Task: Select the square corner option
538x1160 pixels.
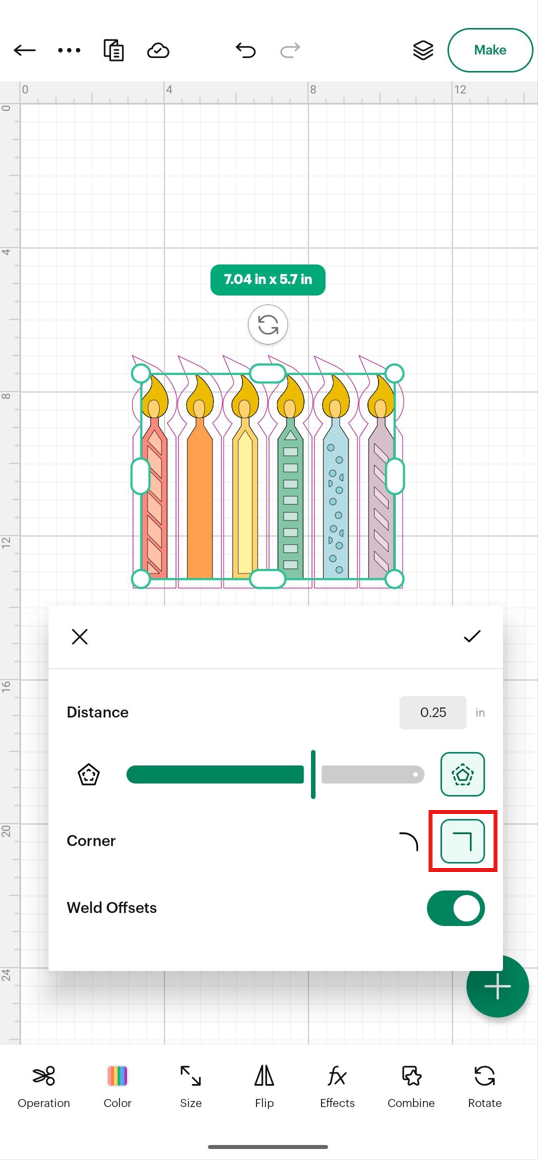Action: coord(463,841)
